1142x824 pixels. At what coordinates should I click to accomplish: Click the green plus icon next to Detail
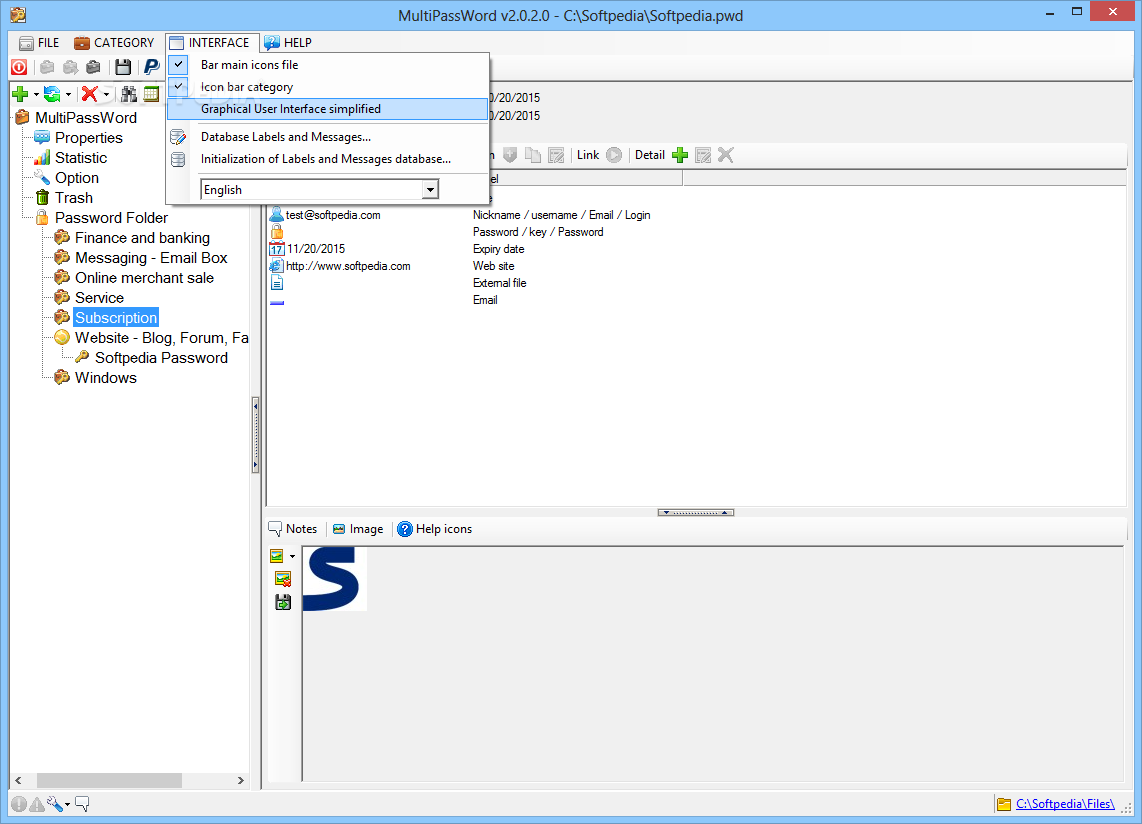(680, 155)
